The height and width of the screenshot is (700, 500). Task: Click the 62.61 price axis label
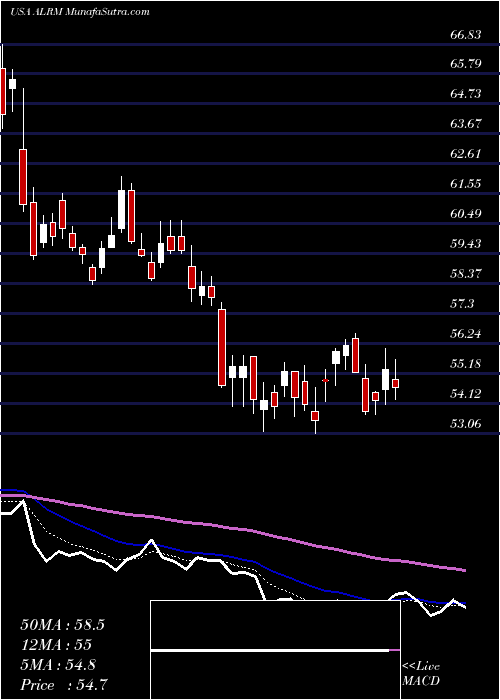pos(466,154)
